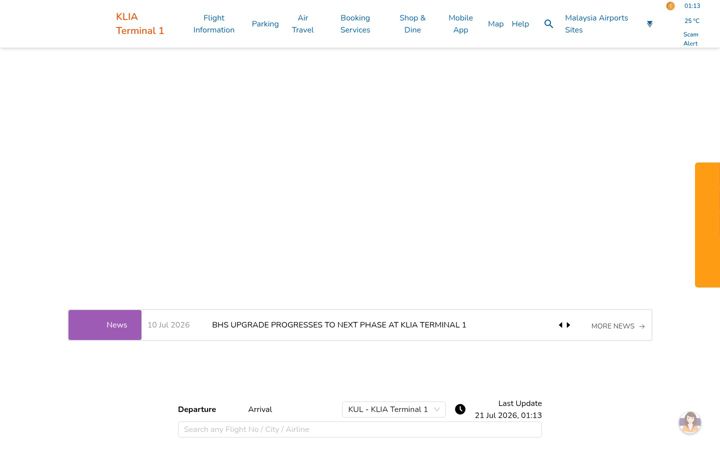Click the Last Update timestamp text
The width and height of the screenshot is (720, 450).
coord(508,410)
